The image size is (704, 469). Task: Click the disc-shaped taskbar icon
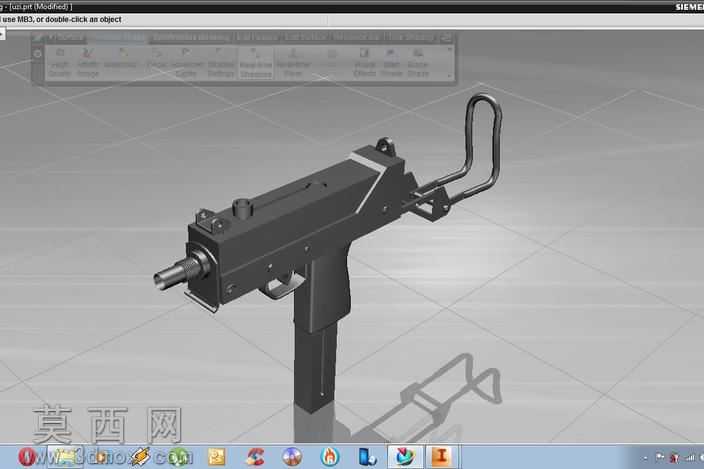[292, 457]
